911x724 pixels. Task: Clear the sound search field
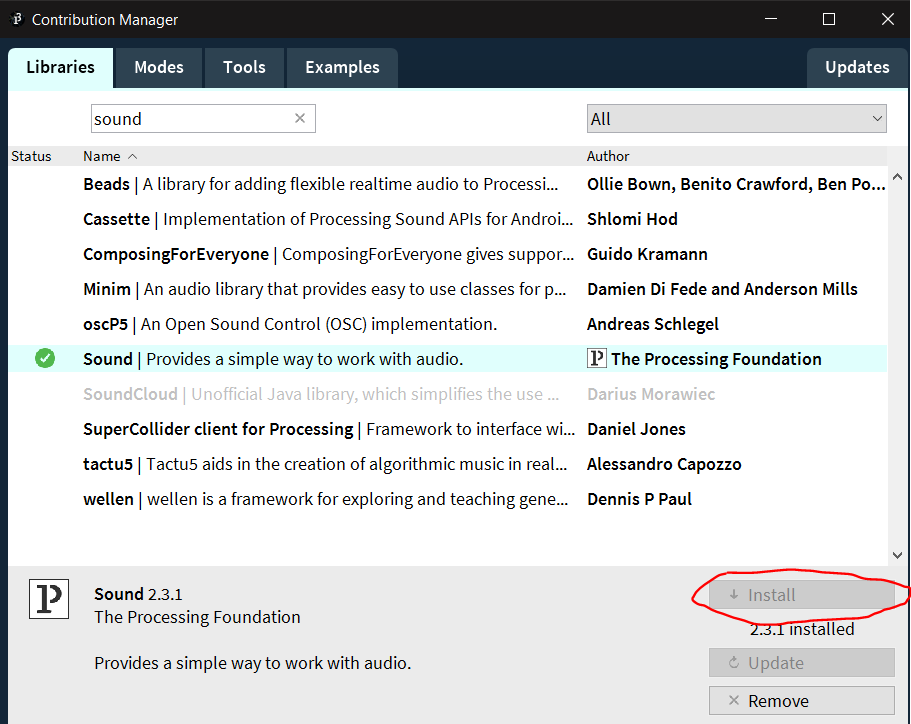[300, 119]
